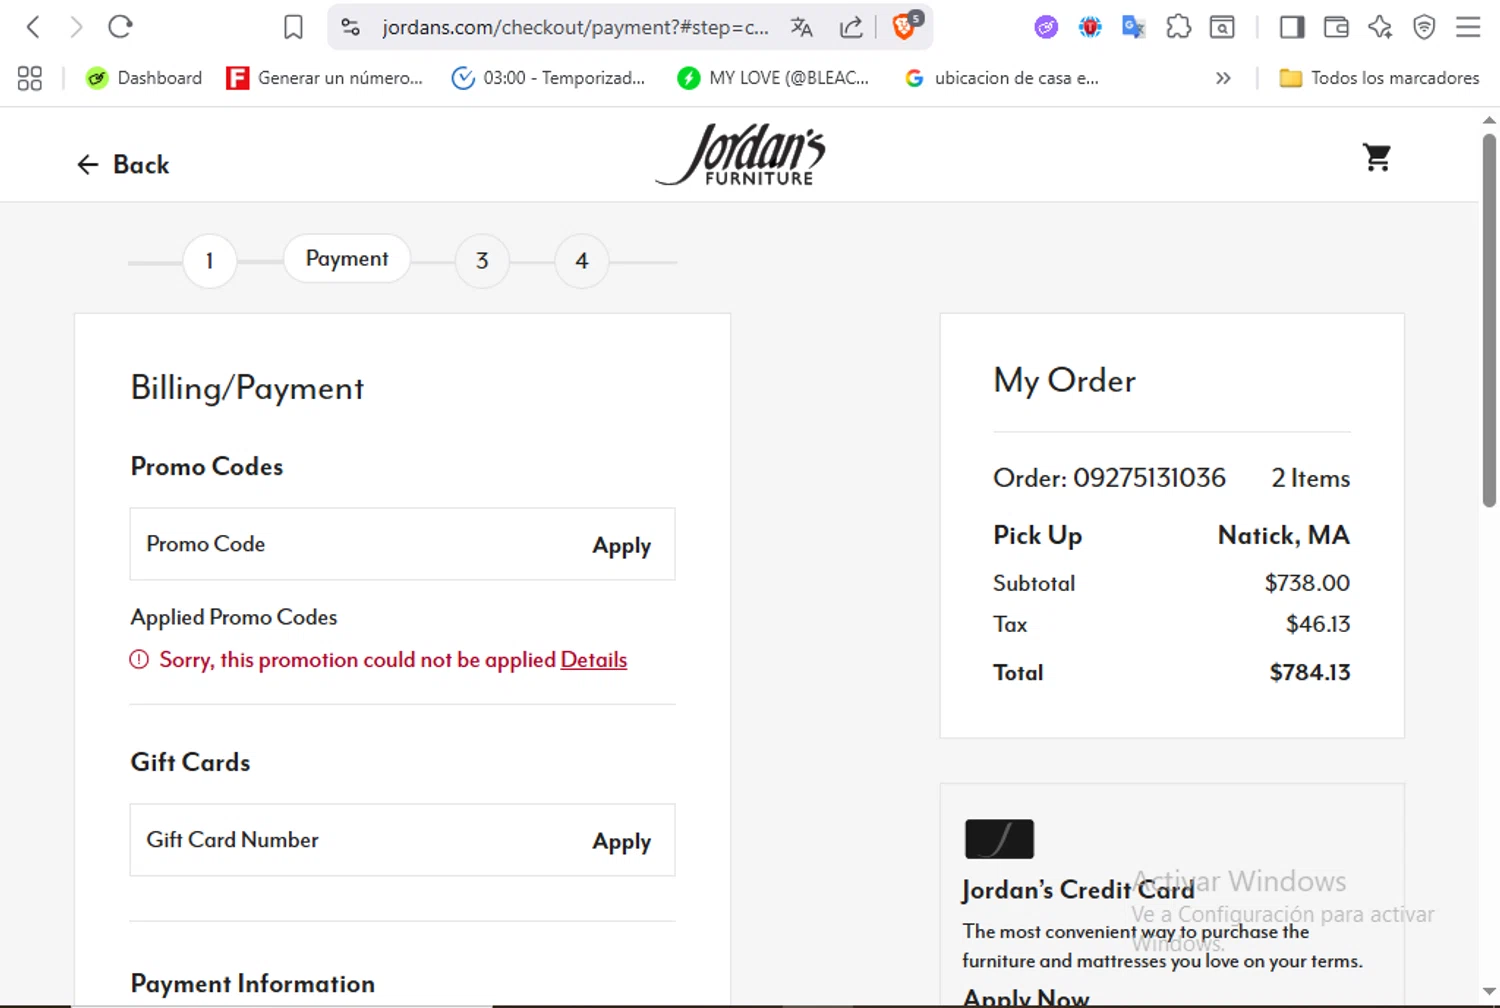Click the purple circular extension icon
The height and width of the screenshot is (1008, 1500).
pyautogui.click(x=1046, y=27)
